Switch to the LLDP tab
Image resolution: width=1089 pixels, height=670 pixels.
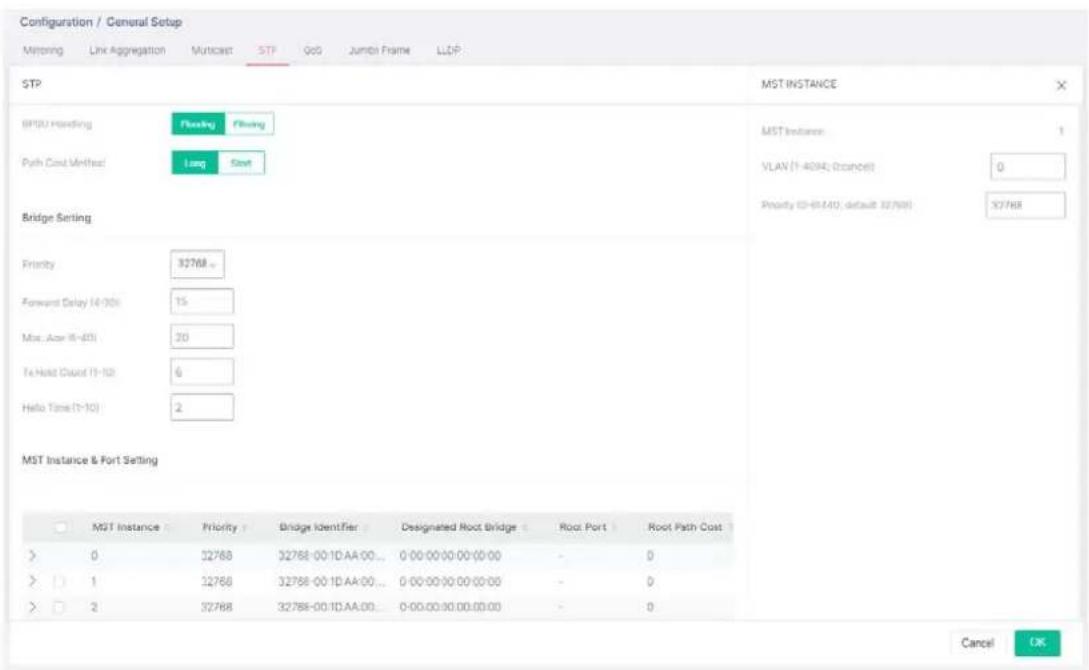click(448, 50)
